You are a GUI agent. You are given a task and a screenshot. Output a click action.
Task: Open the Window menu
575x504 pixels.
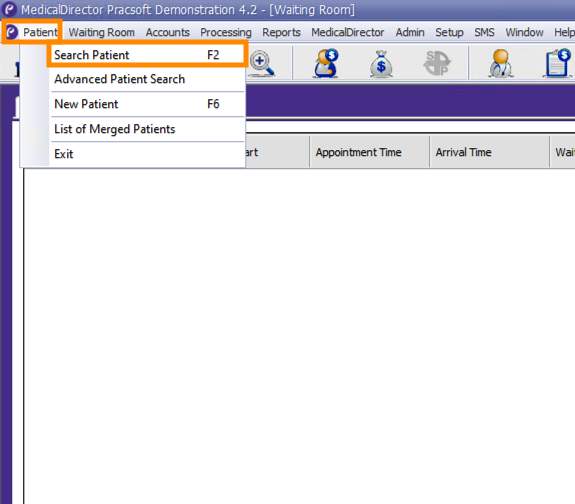click(x=524, y=32)
